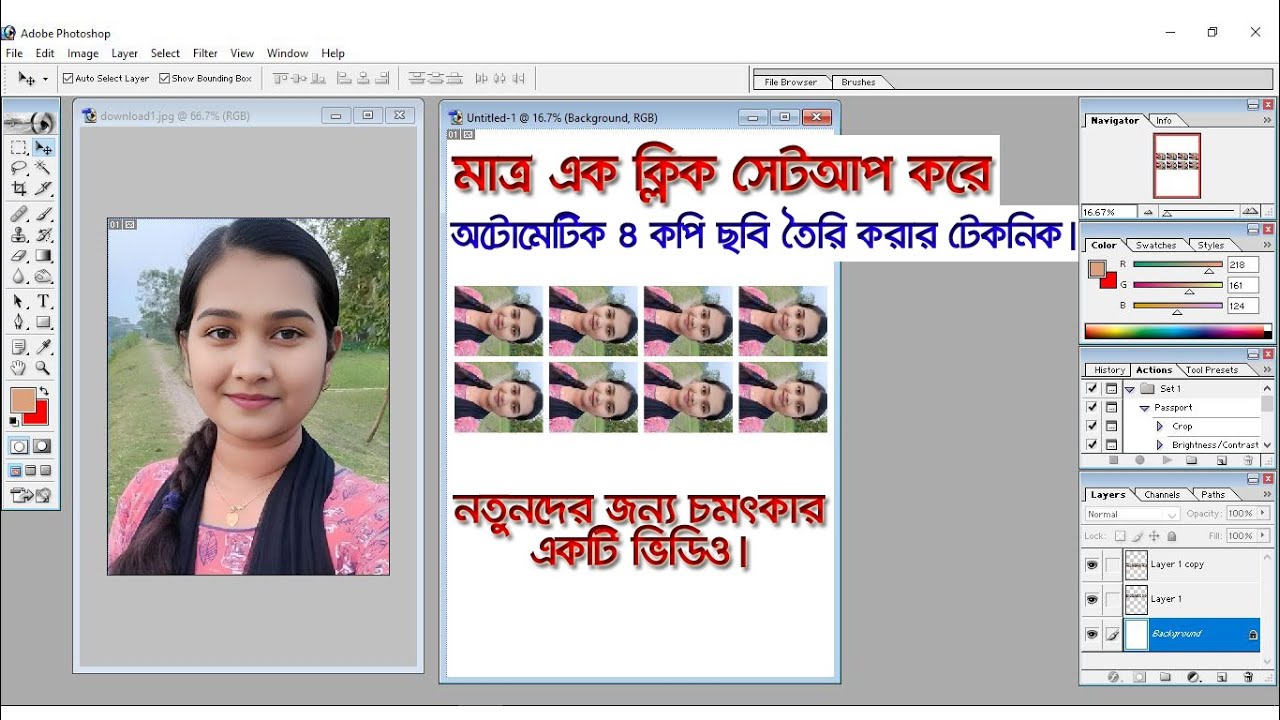The image size is (1280, 720).
Task: Toggle Auto Select Layer checkbox
Action: [68, 78]
